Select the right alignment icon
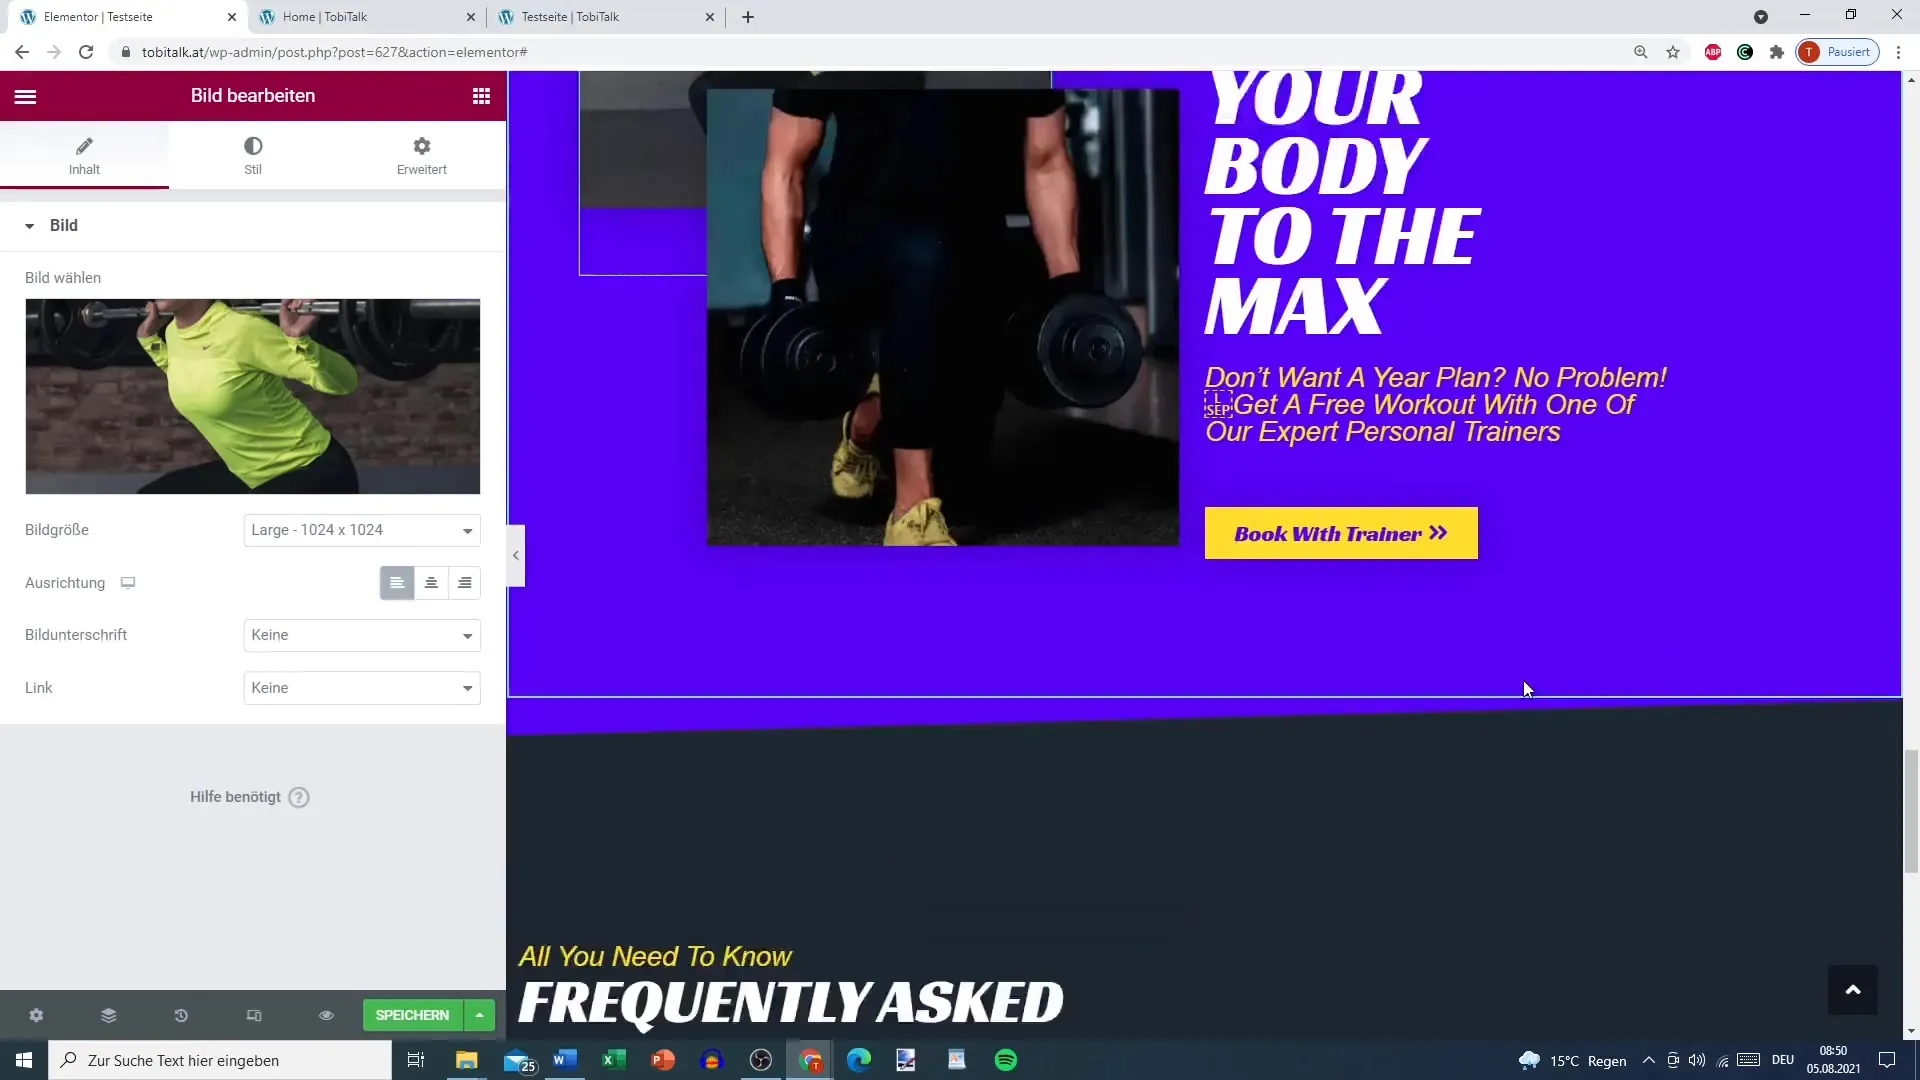1920x1080 pixels. [x=465, y=584]
